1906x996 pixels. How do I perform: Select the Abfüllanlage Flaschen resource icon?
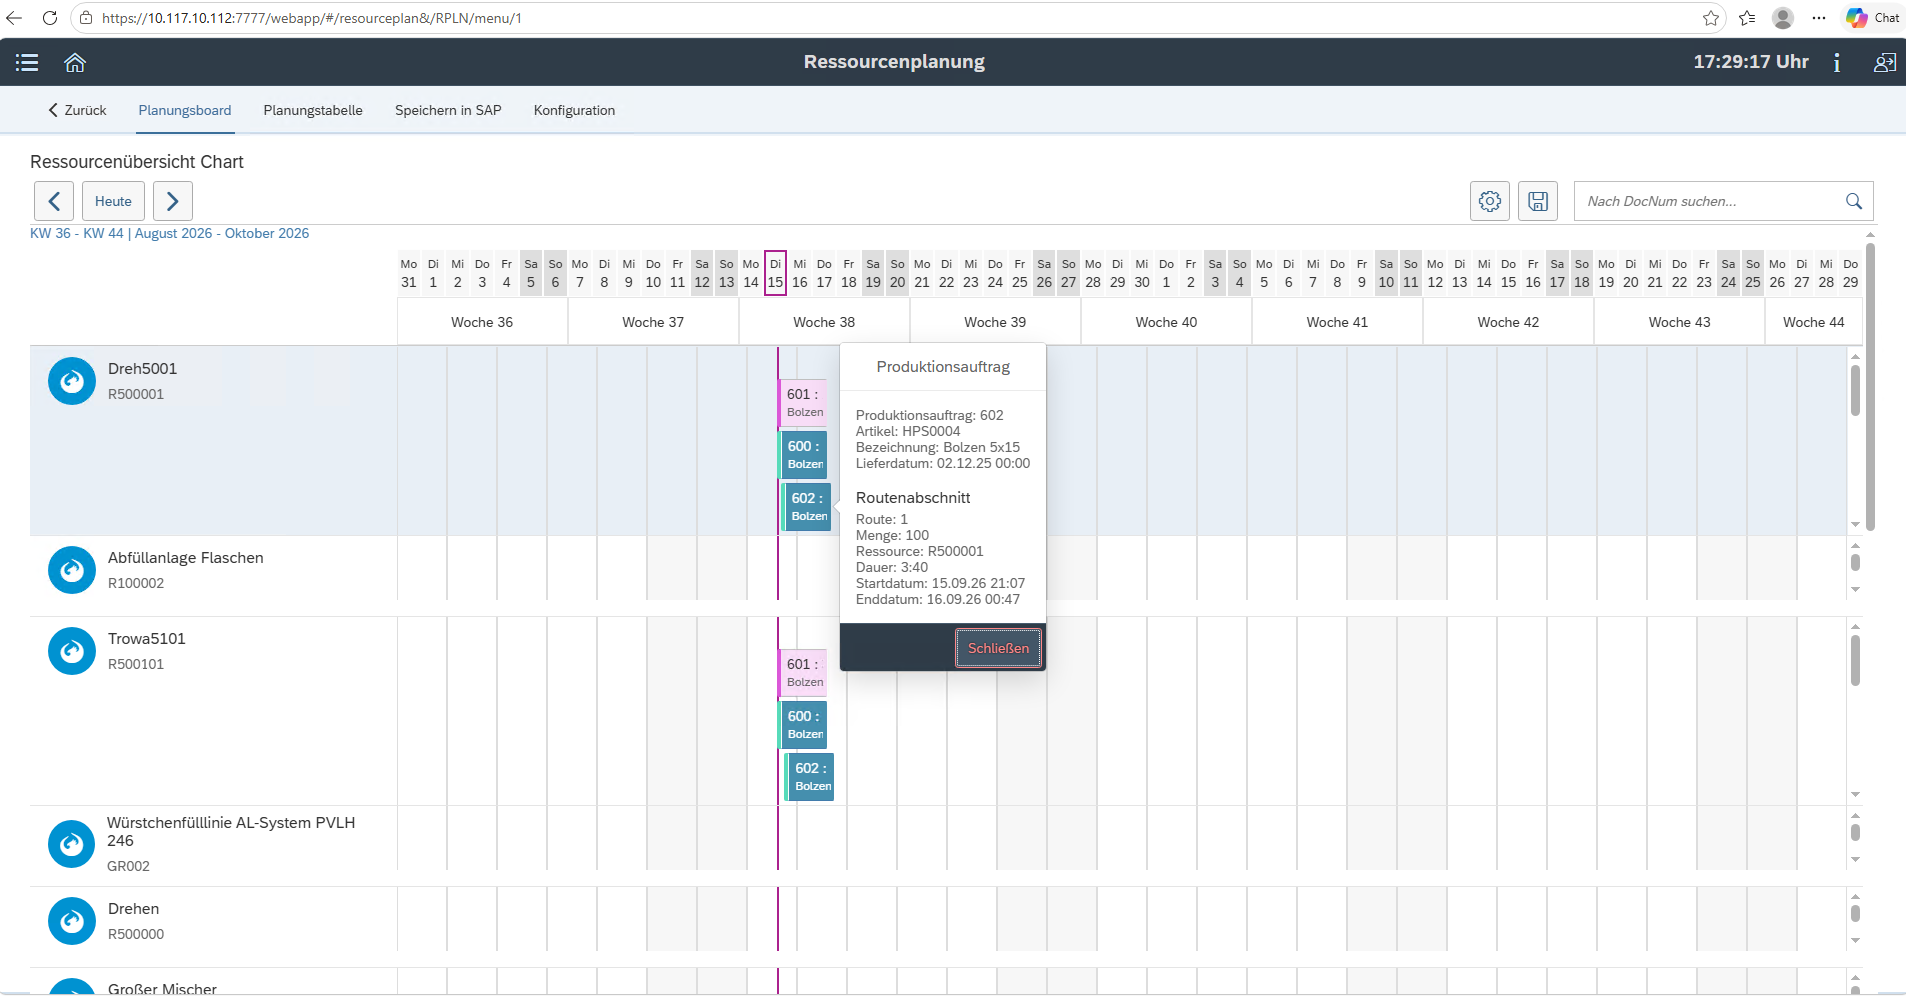pyautogui.click(x=72, y=570)
